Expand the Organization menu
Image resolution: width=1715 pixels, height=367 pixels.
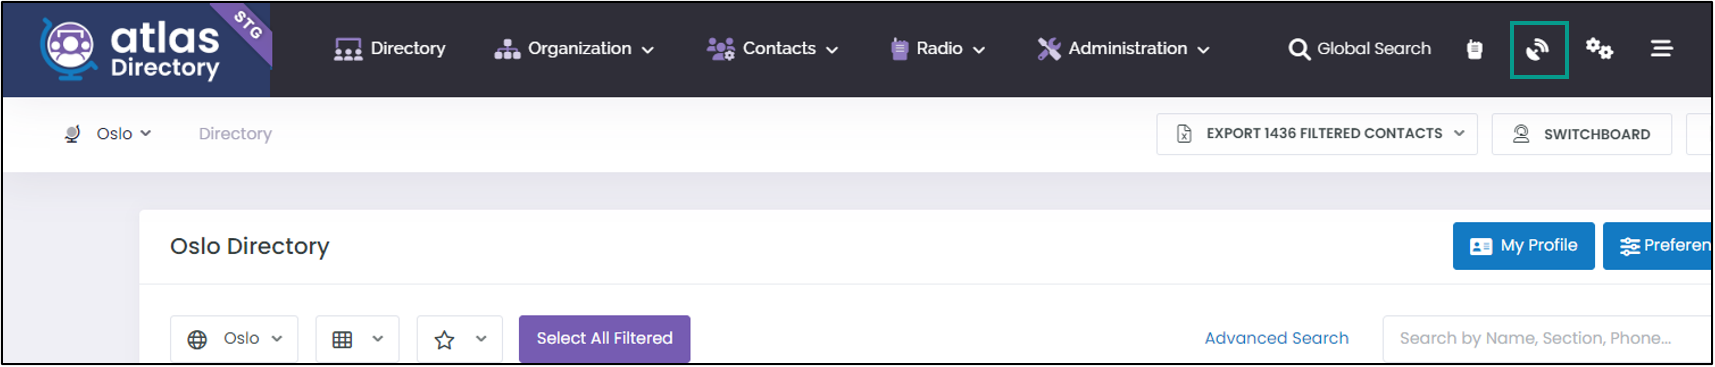click(x=574, y=49)
